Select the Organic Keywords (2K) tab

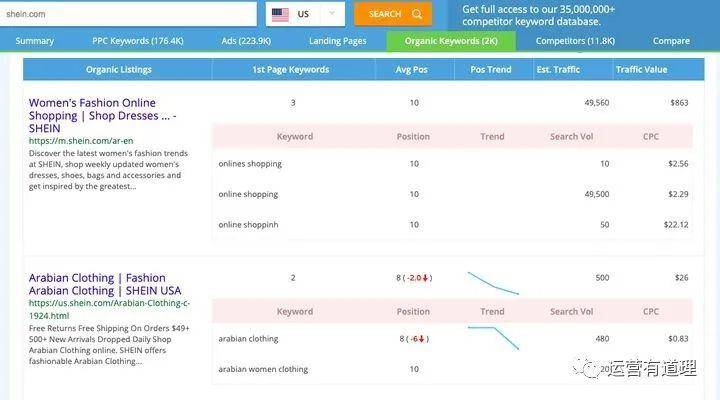coord(451,41)
